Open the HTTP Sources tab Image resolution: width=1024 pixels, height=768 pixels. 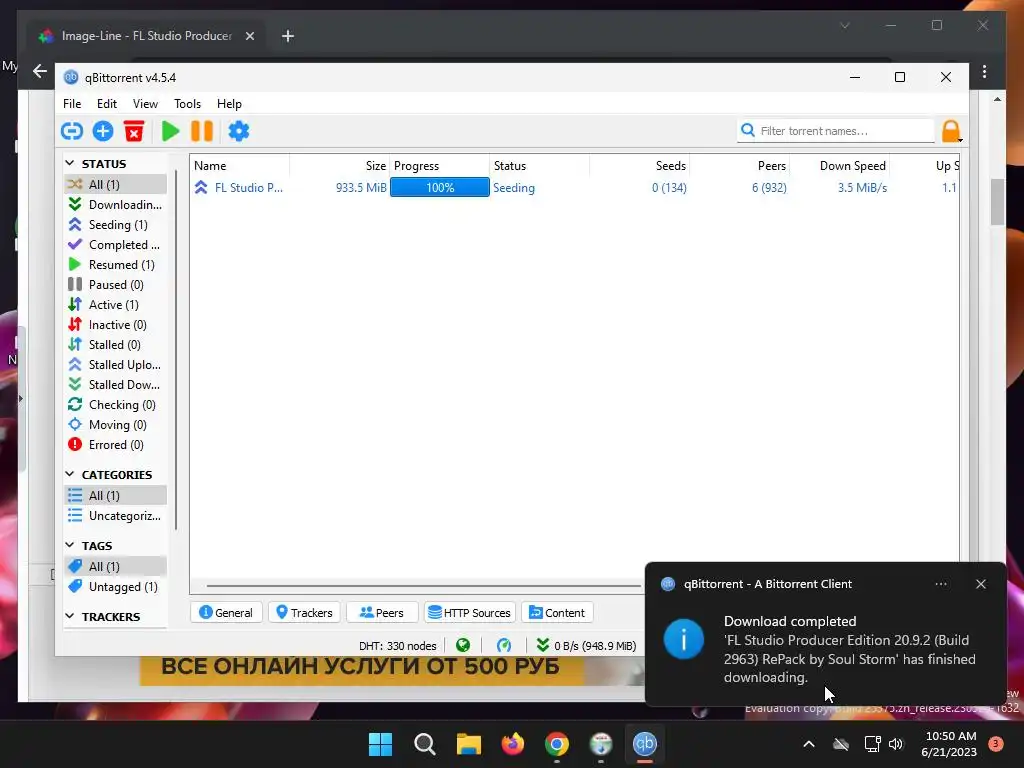click(470, 613)
